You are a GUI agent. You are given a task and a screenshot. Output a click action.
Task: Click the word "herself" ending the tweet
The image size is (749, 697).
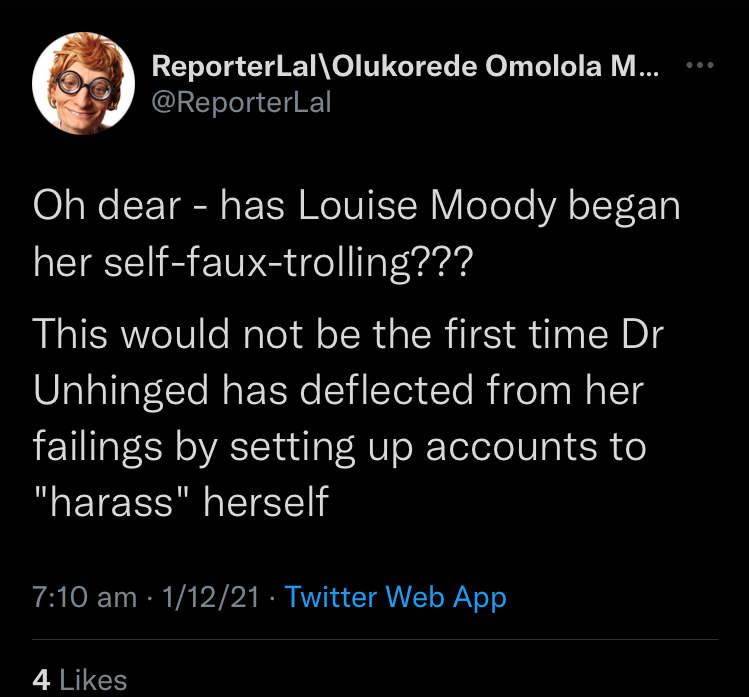pyautogui.click(x=265, y=502)
